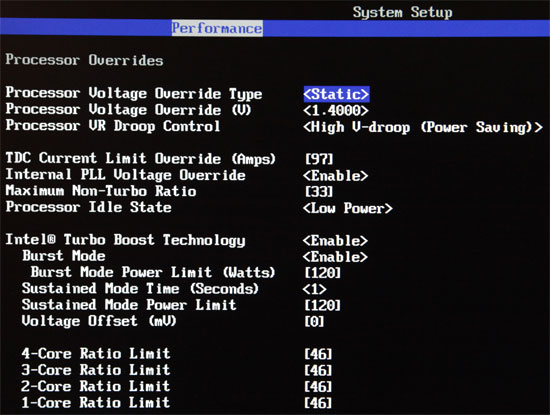Edit the 2-Core Ratio Limit value
The width and height of the screenshot is (550, 415).
click(x=318, y=387)
